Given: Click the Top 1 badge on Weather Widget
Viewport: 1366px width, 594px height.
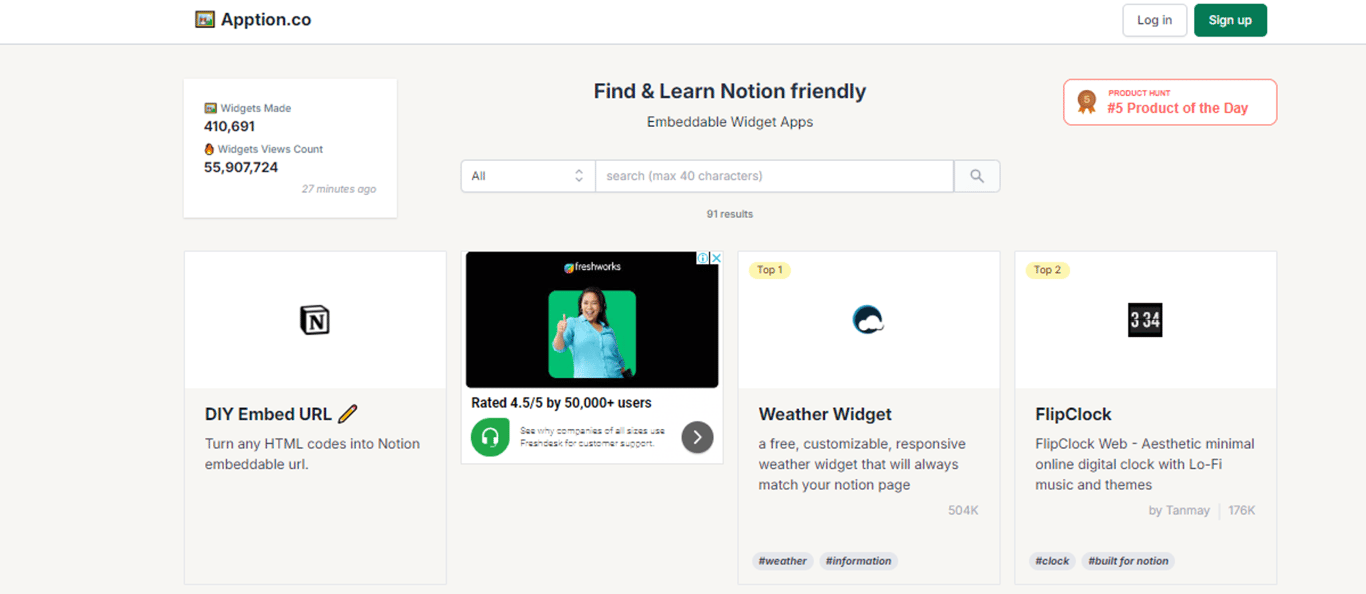Looking at the screenshot, I should [769, 269].
